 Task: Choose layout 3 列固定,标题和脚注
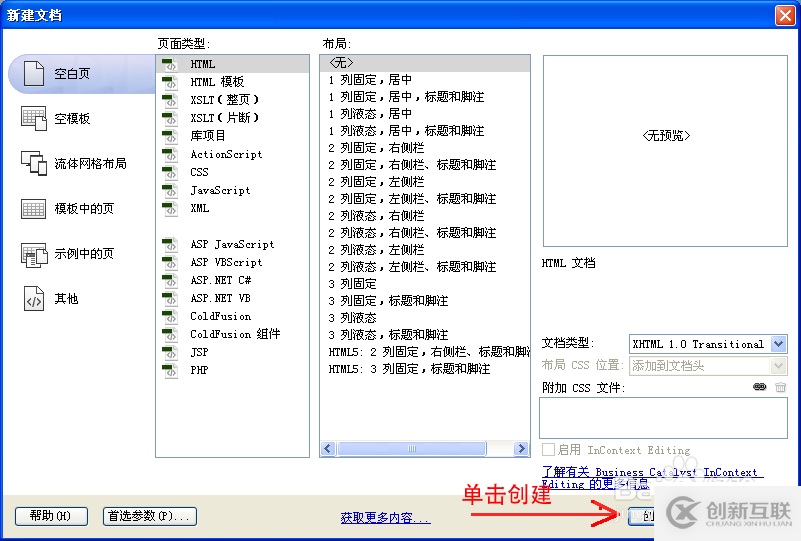click(x=425, y=300)
